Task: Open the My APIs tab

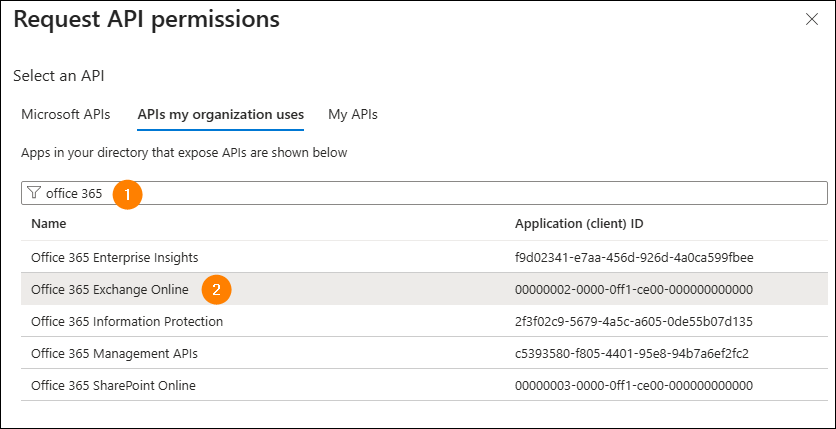Action: coord(353,114)
